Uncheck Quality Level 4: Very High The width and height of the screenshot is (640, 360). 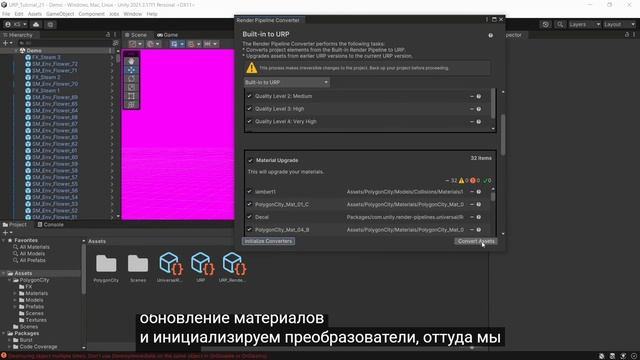click(249, 121)
